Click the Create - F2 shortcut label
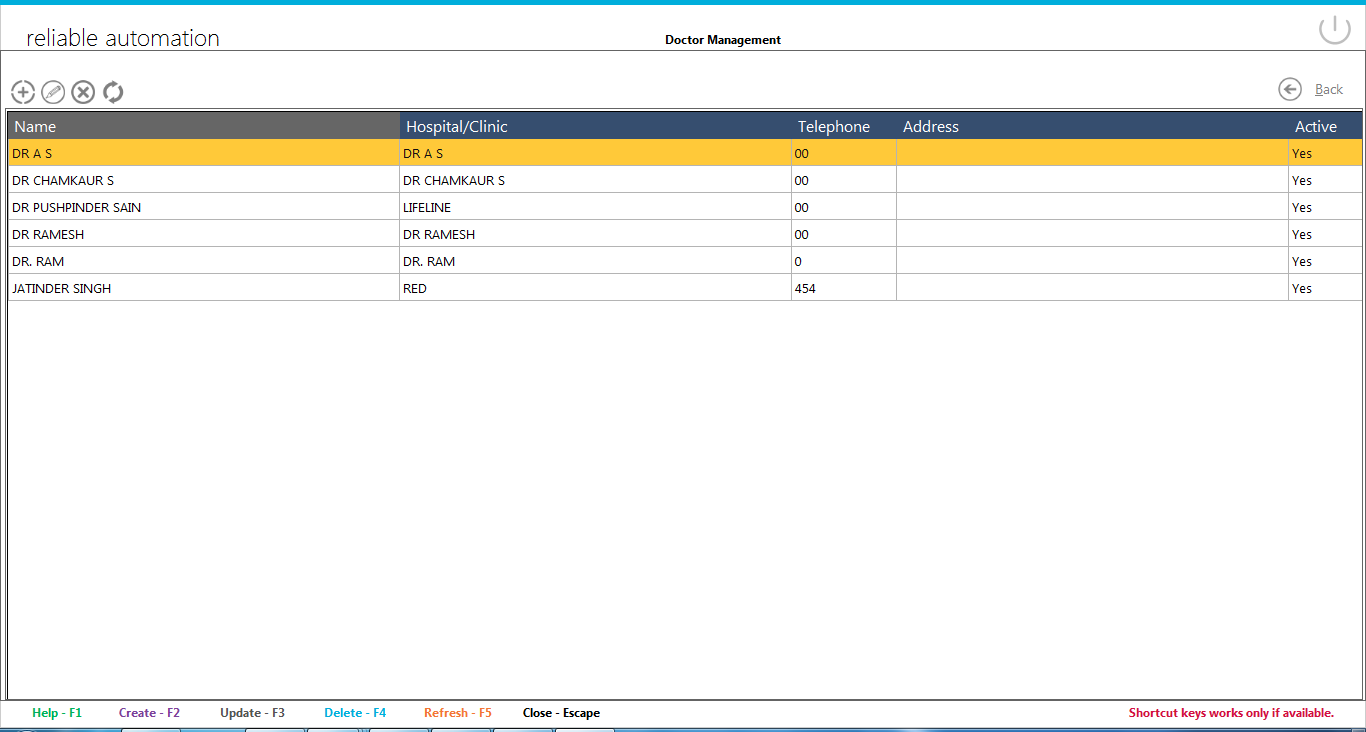 click(149, 713)
